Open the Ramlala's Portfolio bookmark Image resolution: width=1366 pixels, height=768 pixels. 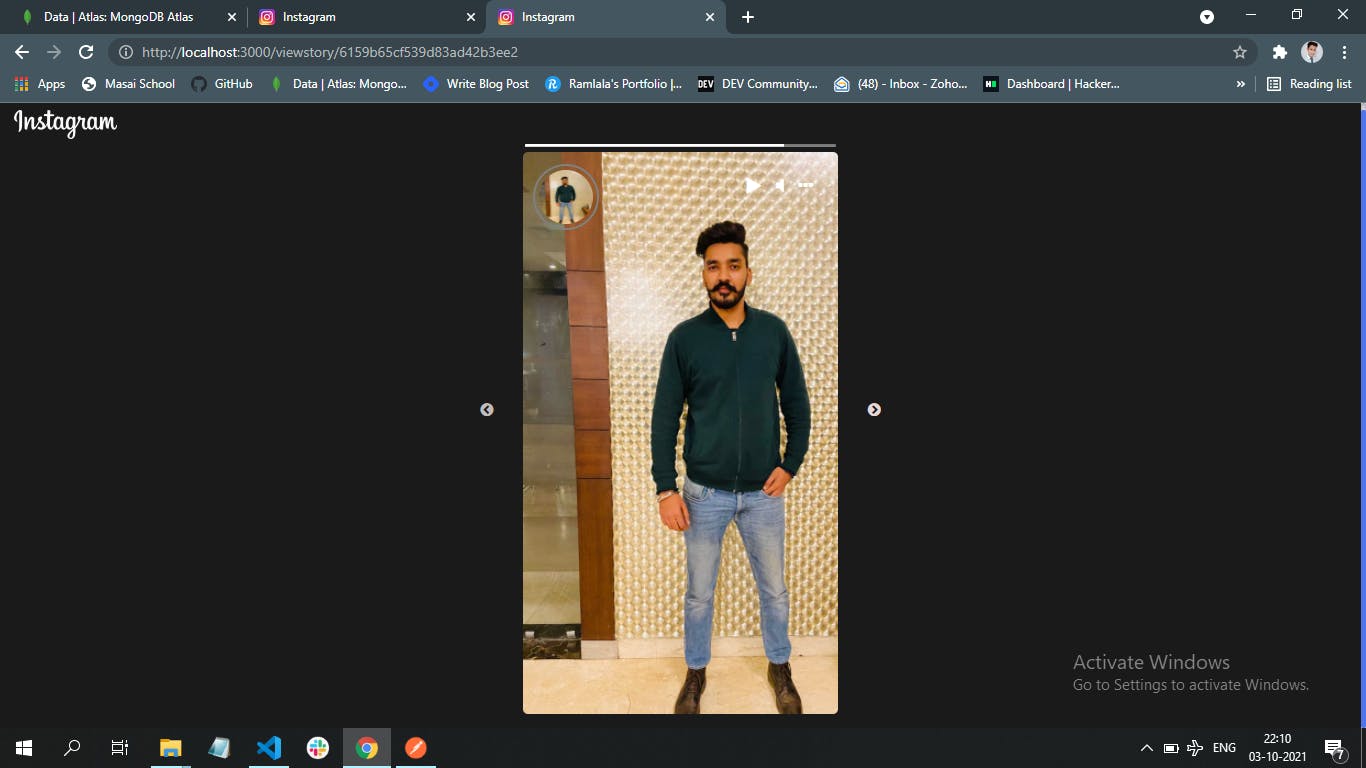pos(613,84)
